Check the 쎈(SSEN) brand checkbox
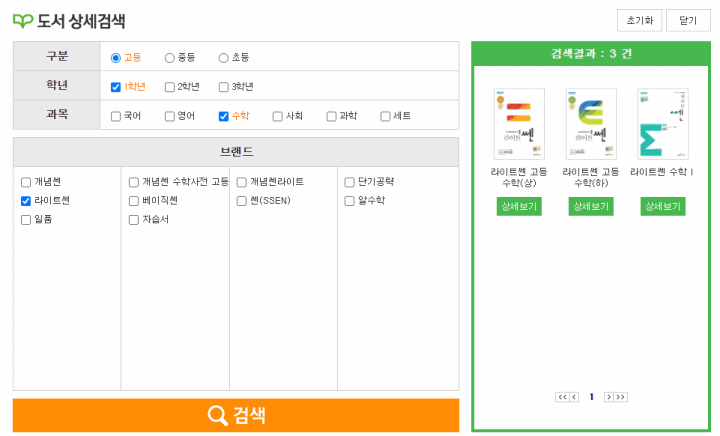This screenshot has height=436, width=720. [242, 201]
